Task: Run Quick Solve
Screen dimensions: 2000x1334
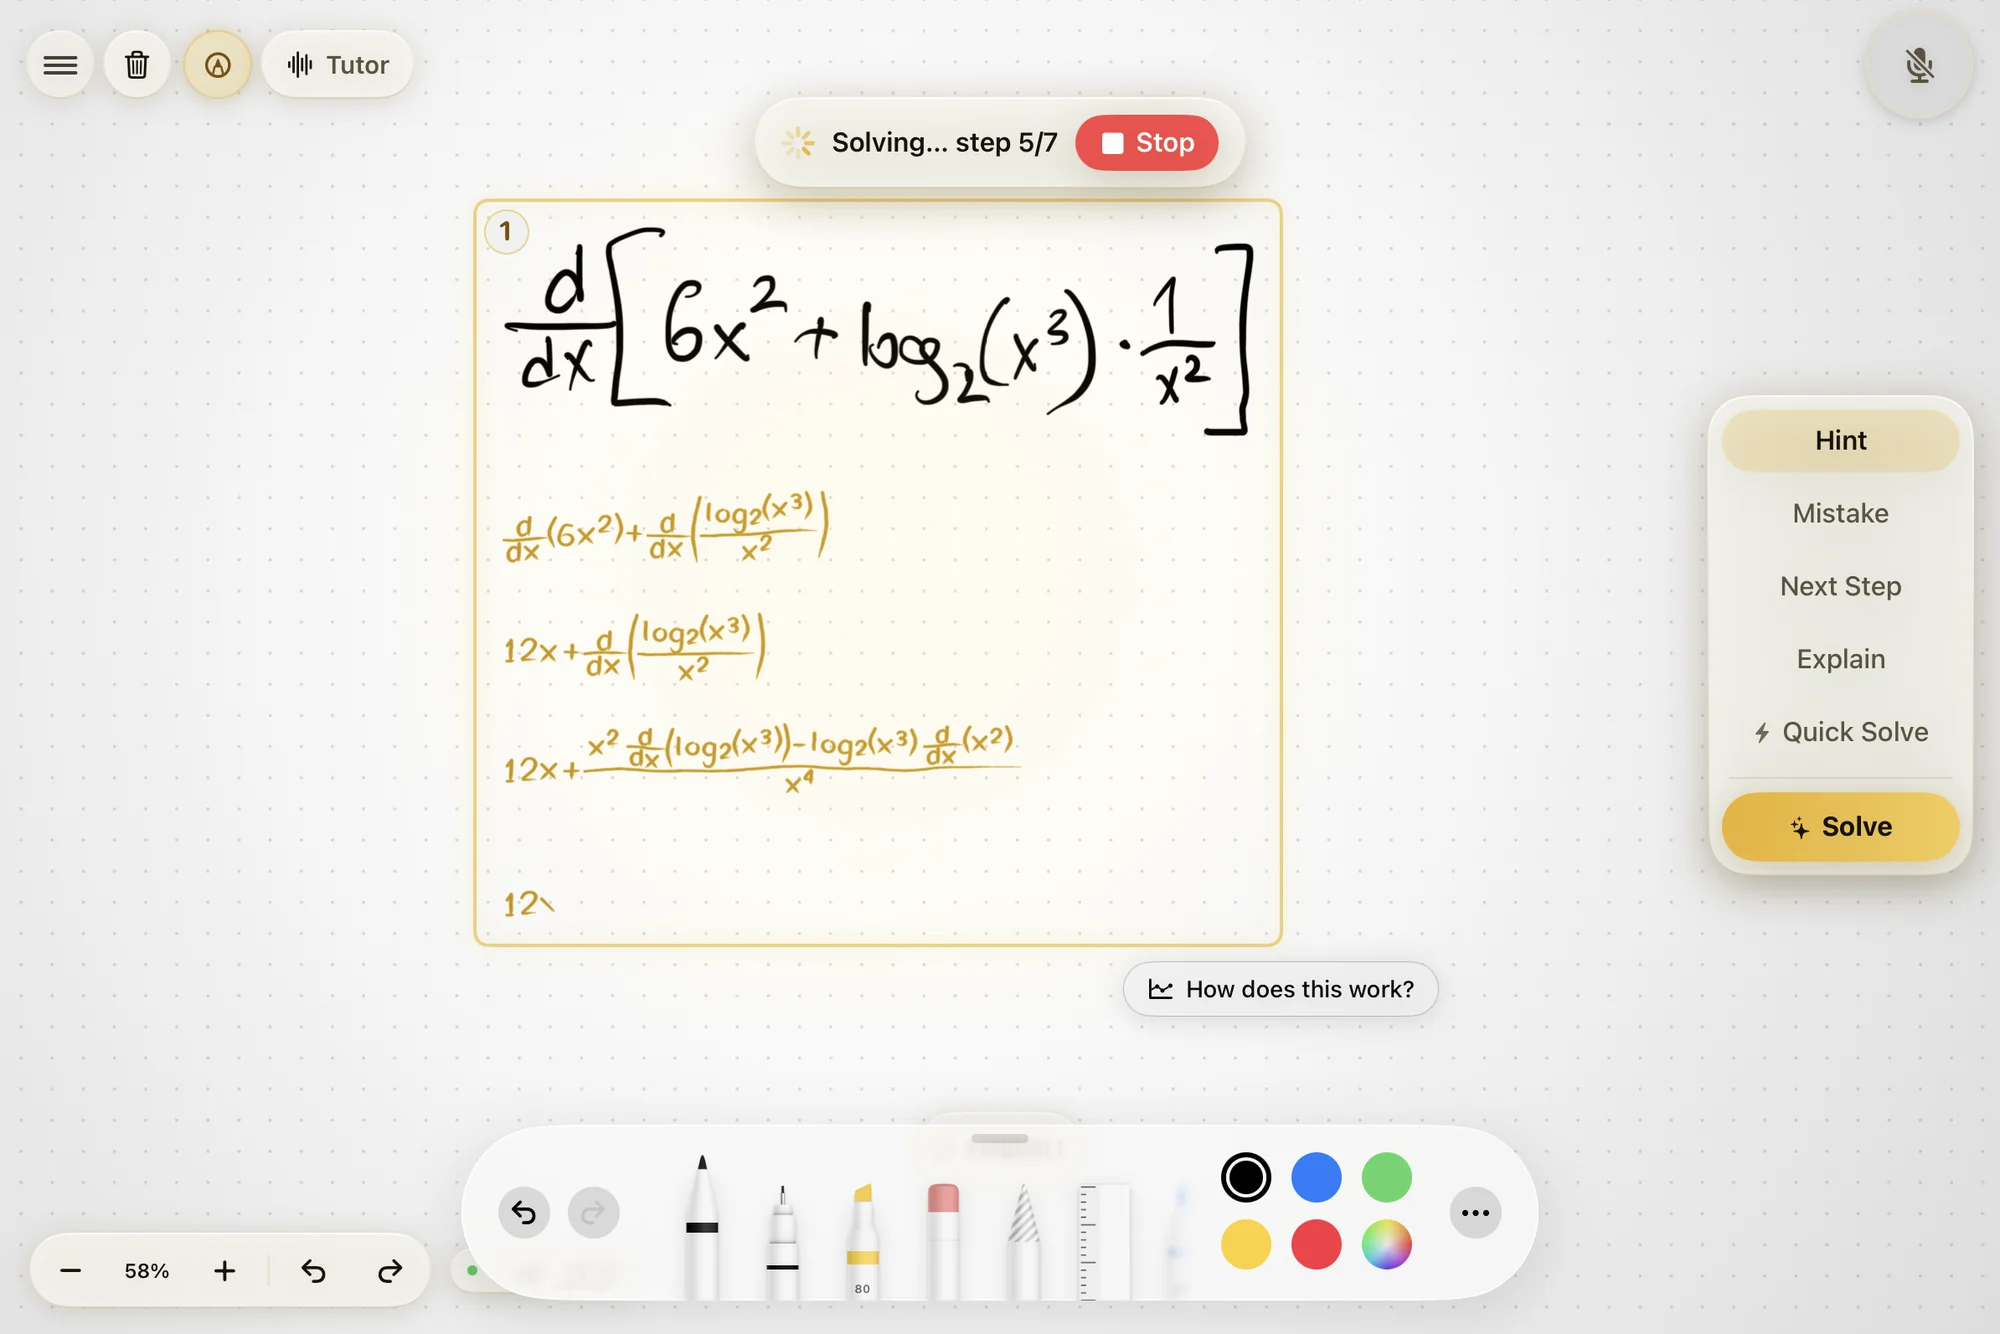Action: point(1840,732)
